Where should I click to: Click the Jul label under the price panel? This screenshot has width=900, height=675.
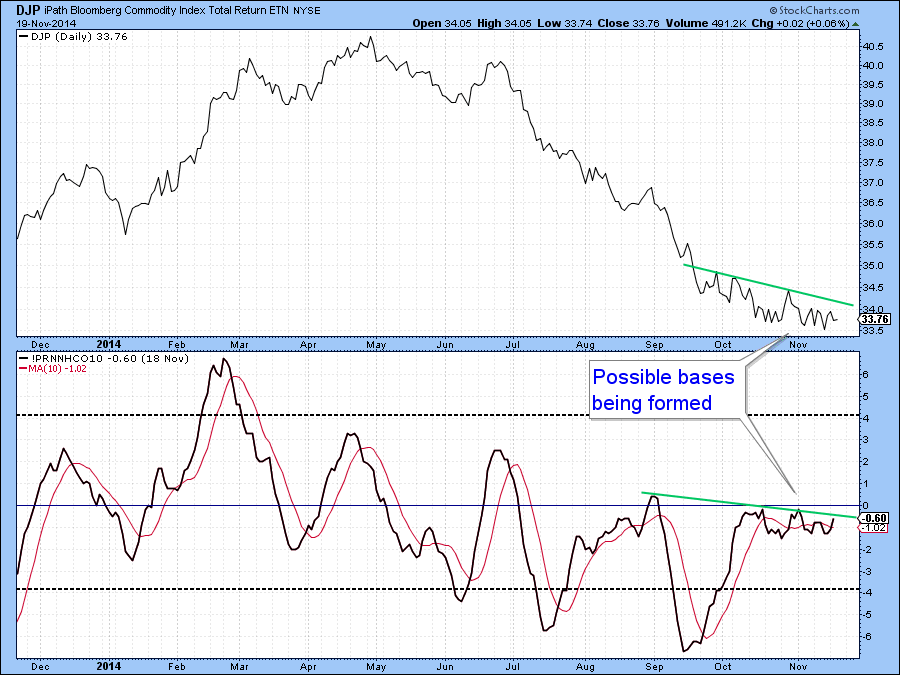point(513,345)
